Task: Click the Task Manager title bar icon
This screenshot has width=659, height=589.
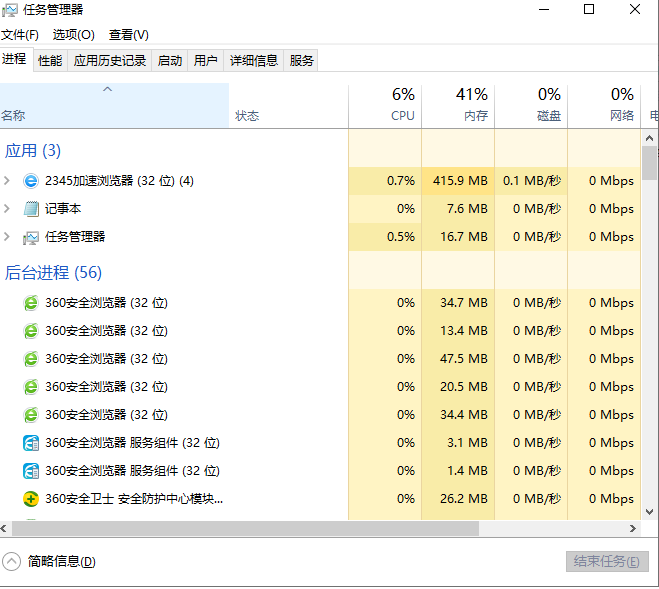Action: 10,10
